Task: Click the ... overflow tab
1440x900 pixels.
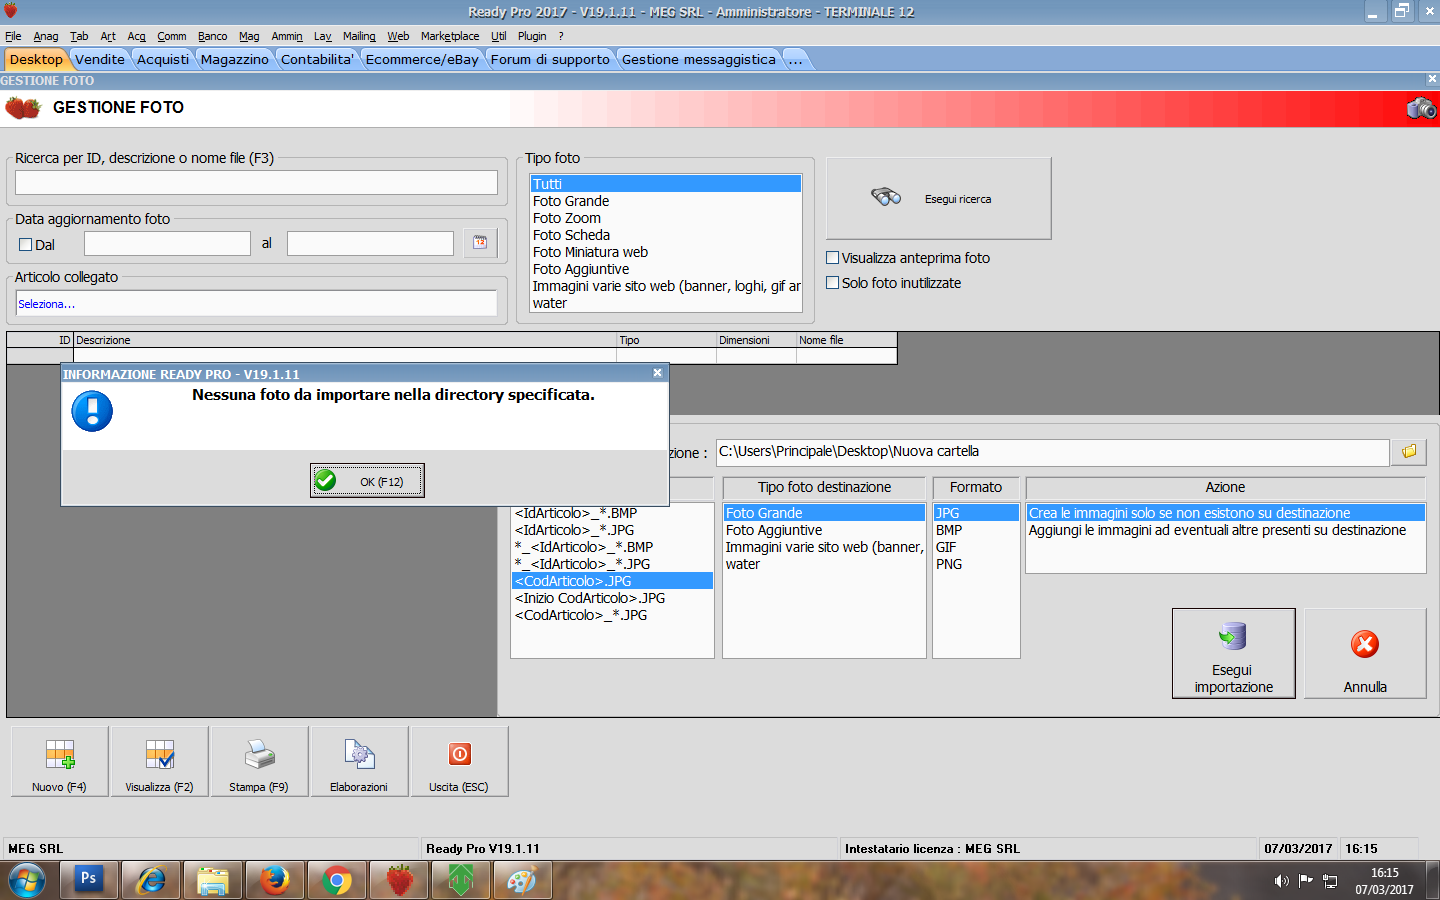Action: tap(796, 60)
